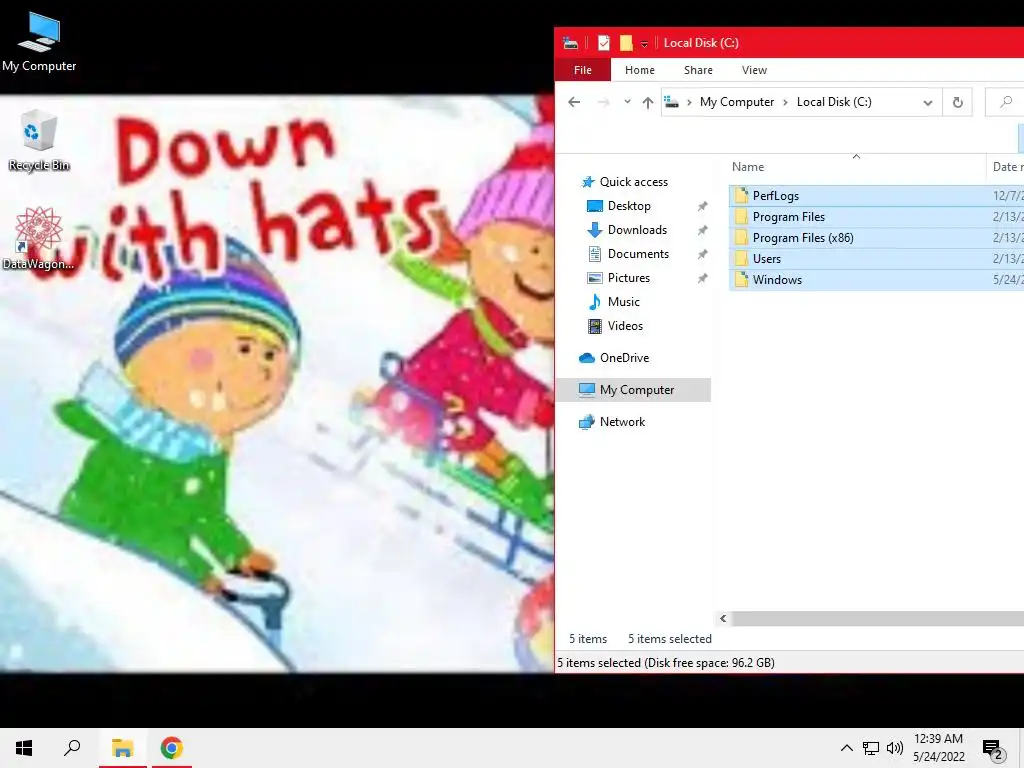
Task: Click My Computer in address breadcrumb
Action: [x=737, y=102]
